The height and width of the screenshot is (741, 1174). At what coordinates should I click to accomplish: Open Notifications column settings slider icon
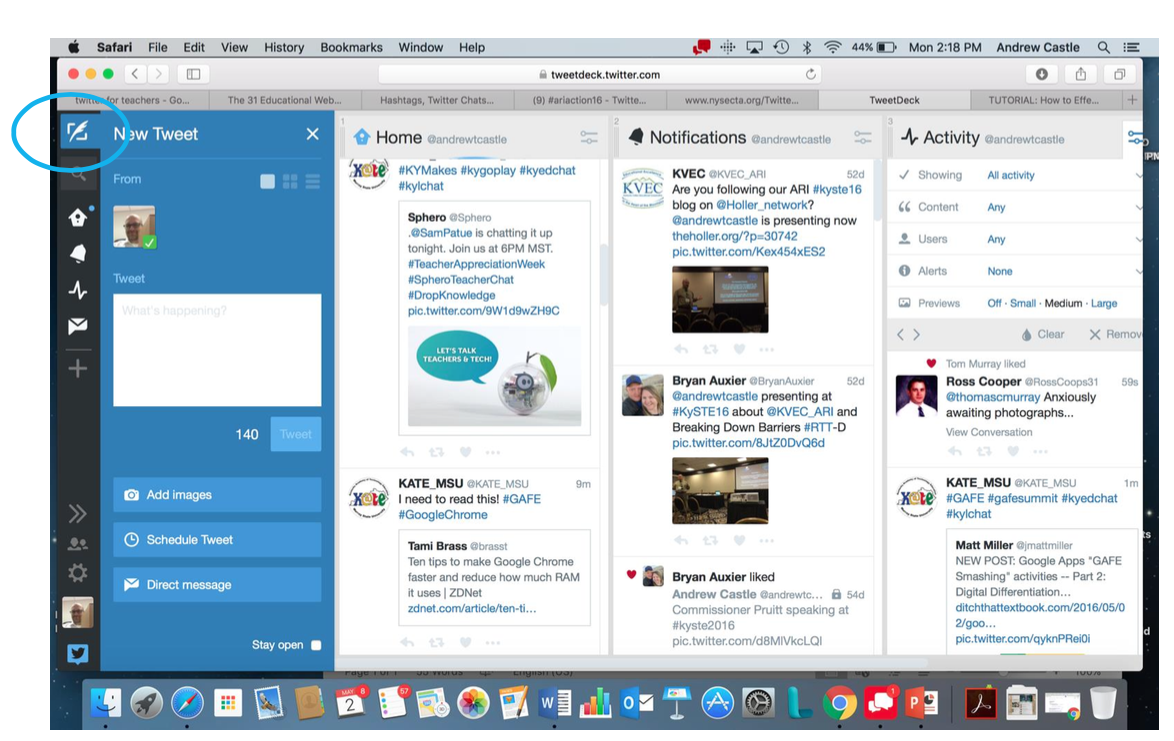863,138
